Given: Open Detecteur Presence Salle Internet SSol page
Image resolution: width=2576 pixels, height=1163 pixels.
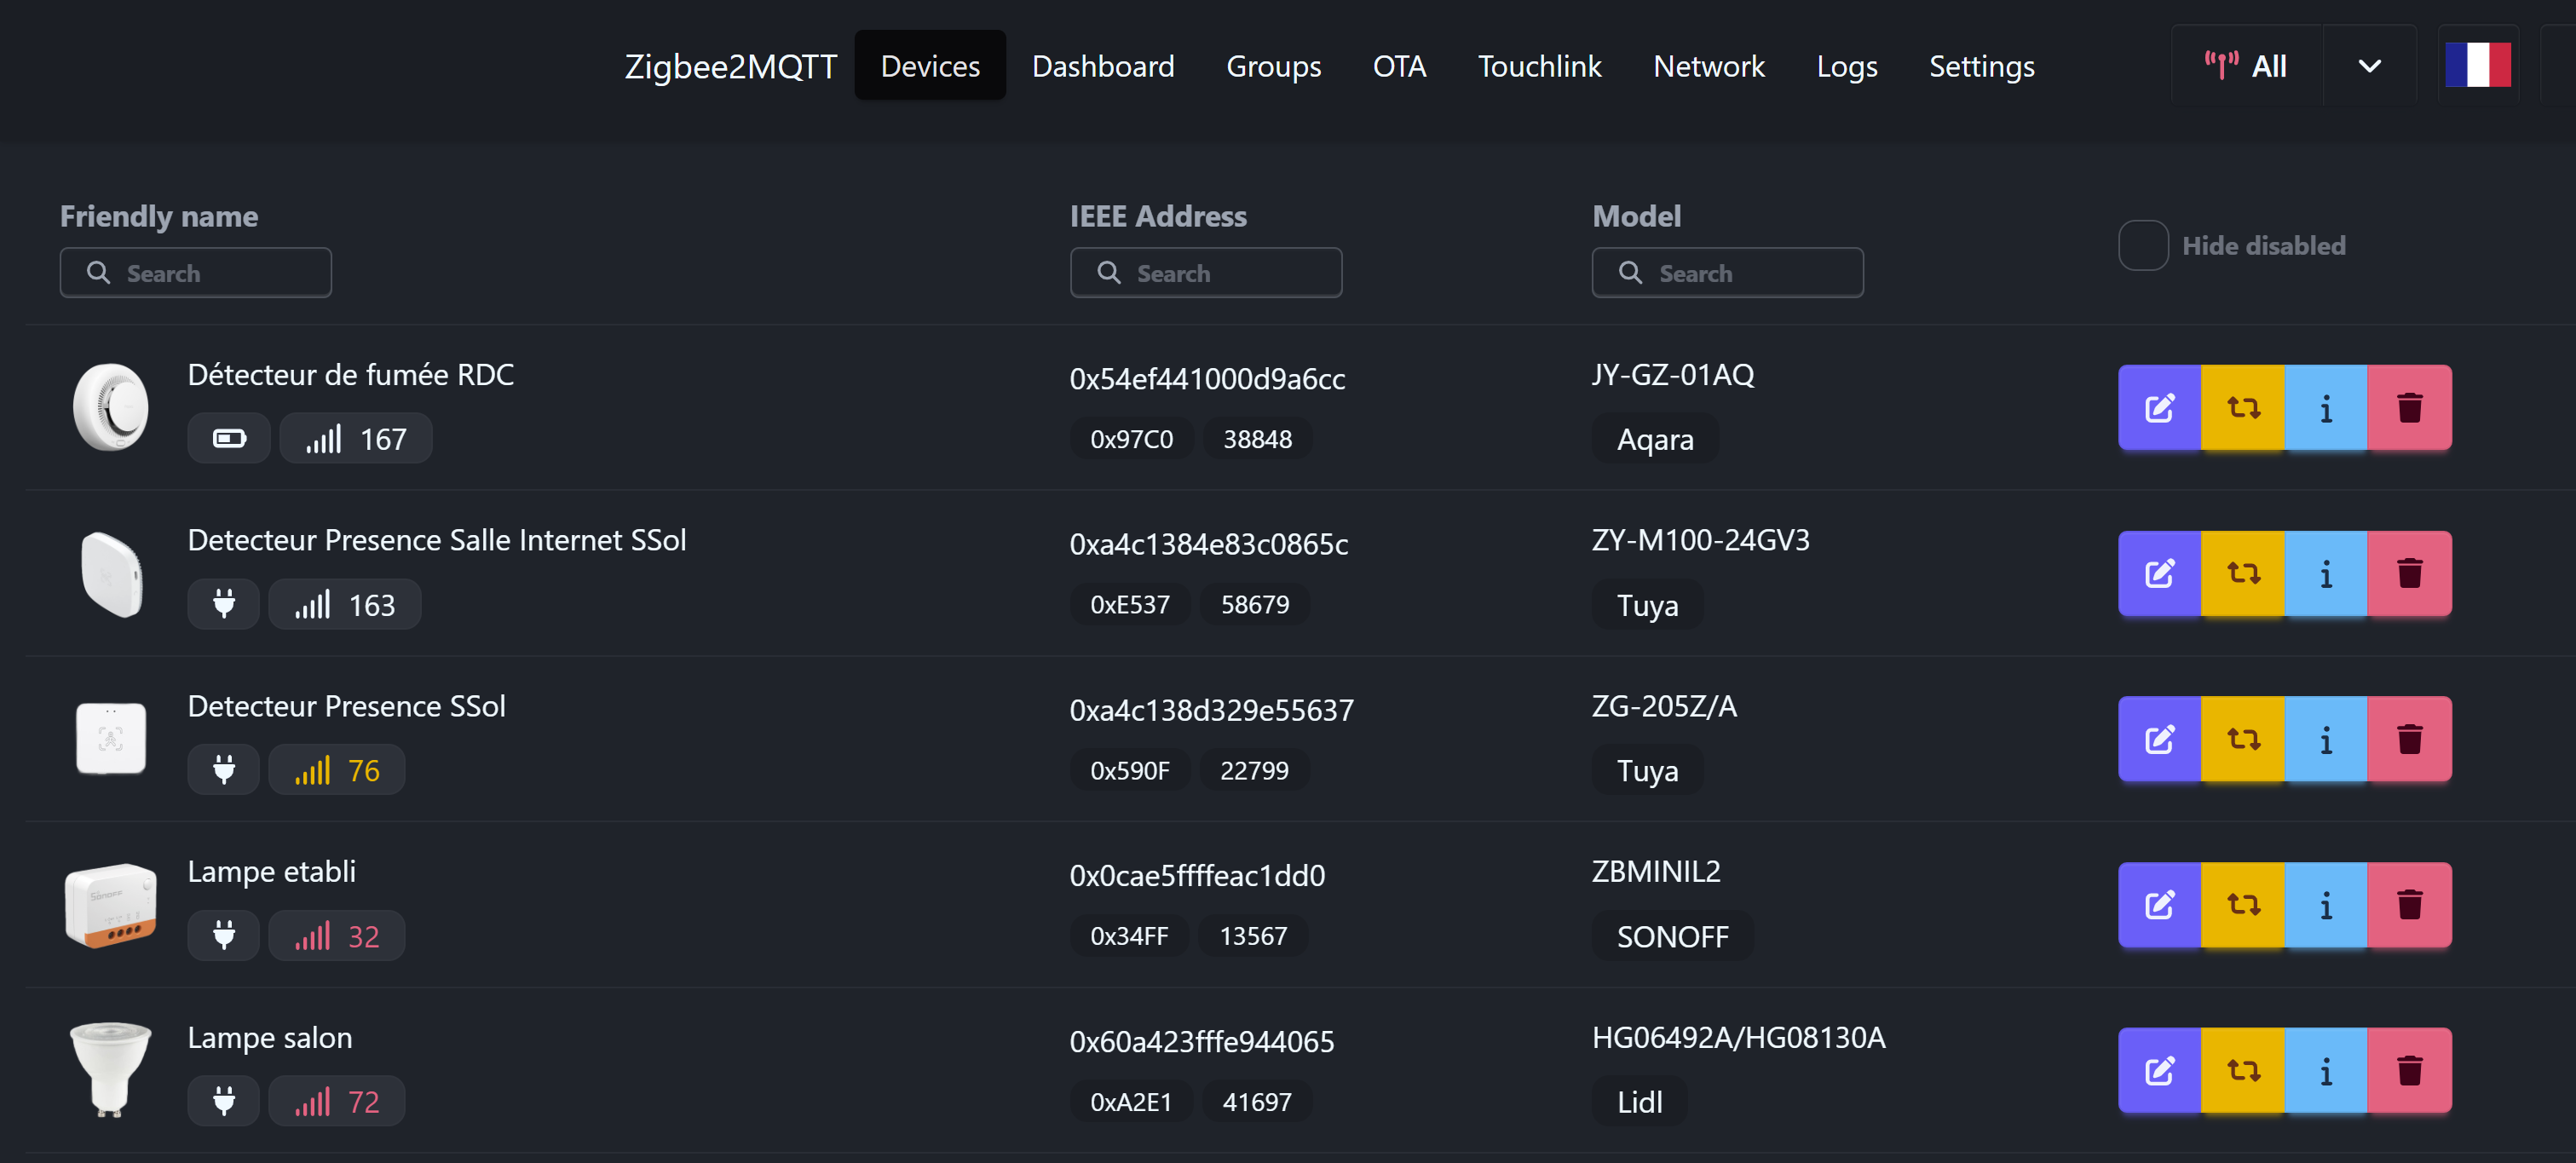Looking at the screenshot, I should [437, 540].
